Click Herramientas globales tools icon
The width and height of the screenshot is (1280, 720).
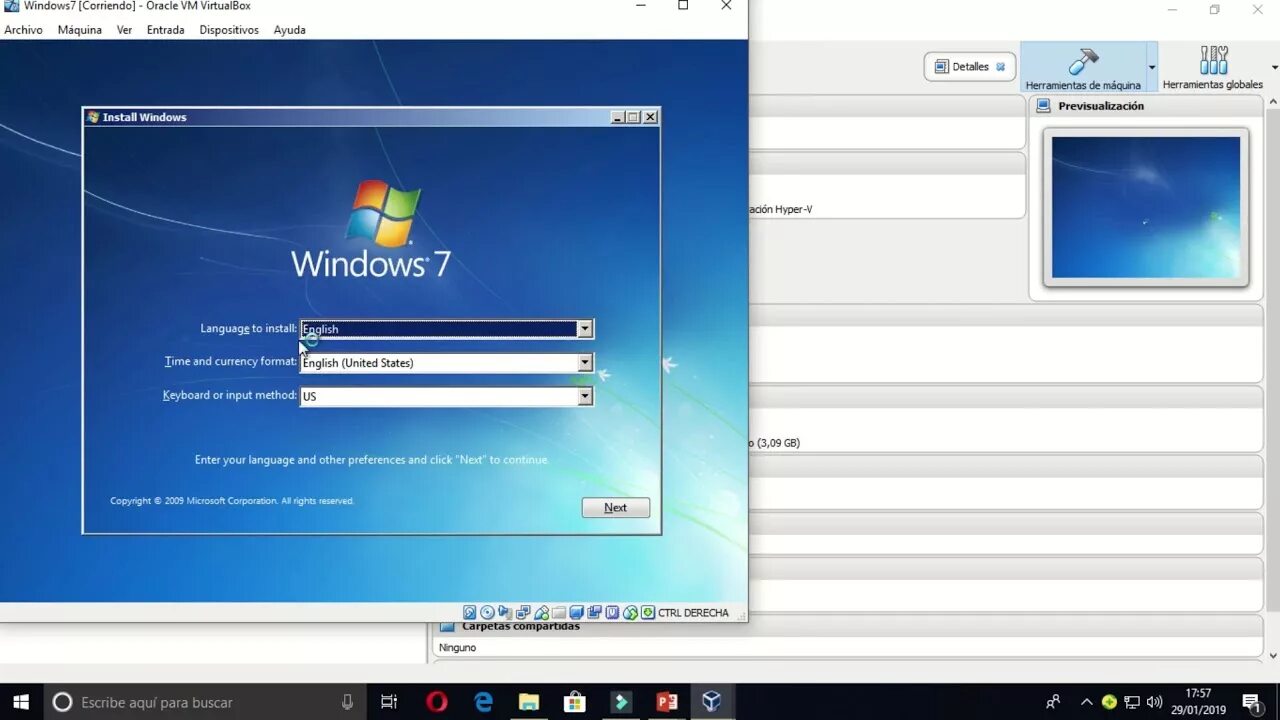click(x=1213, y=61)
